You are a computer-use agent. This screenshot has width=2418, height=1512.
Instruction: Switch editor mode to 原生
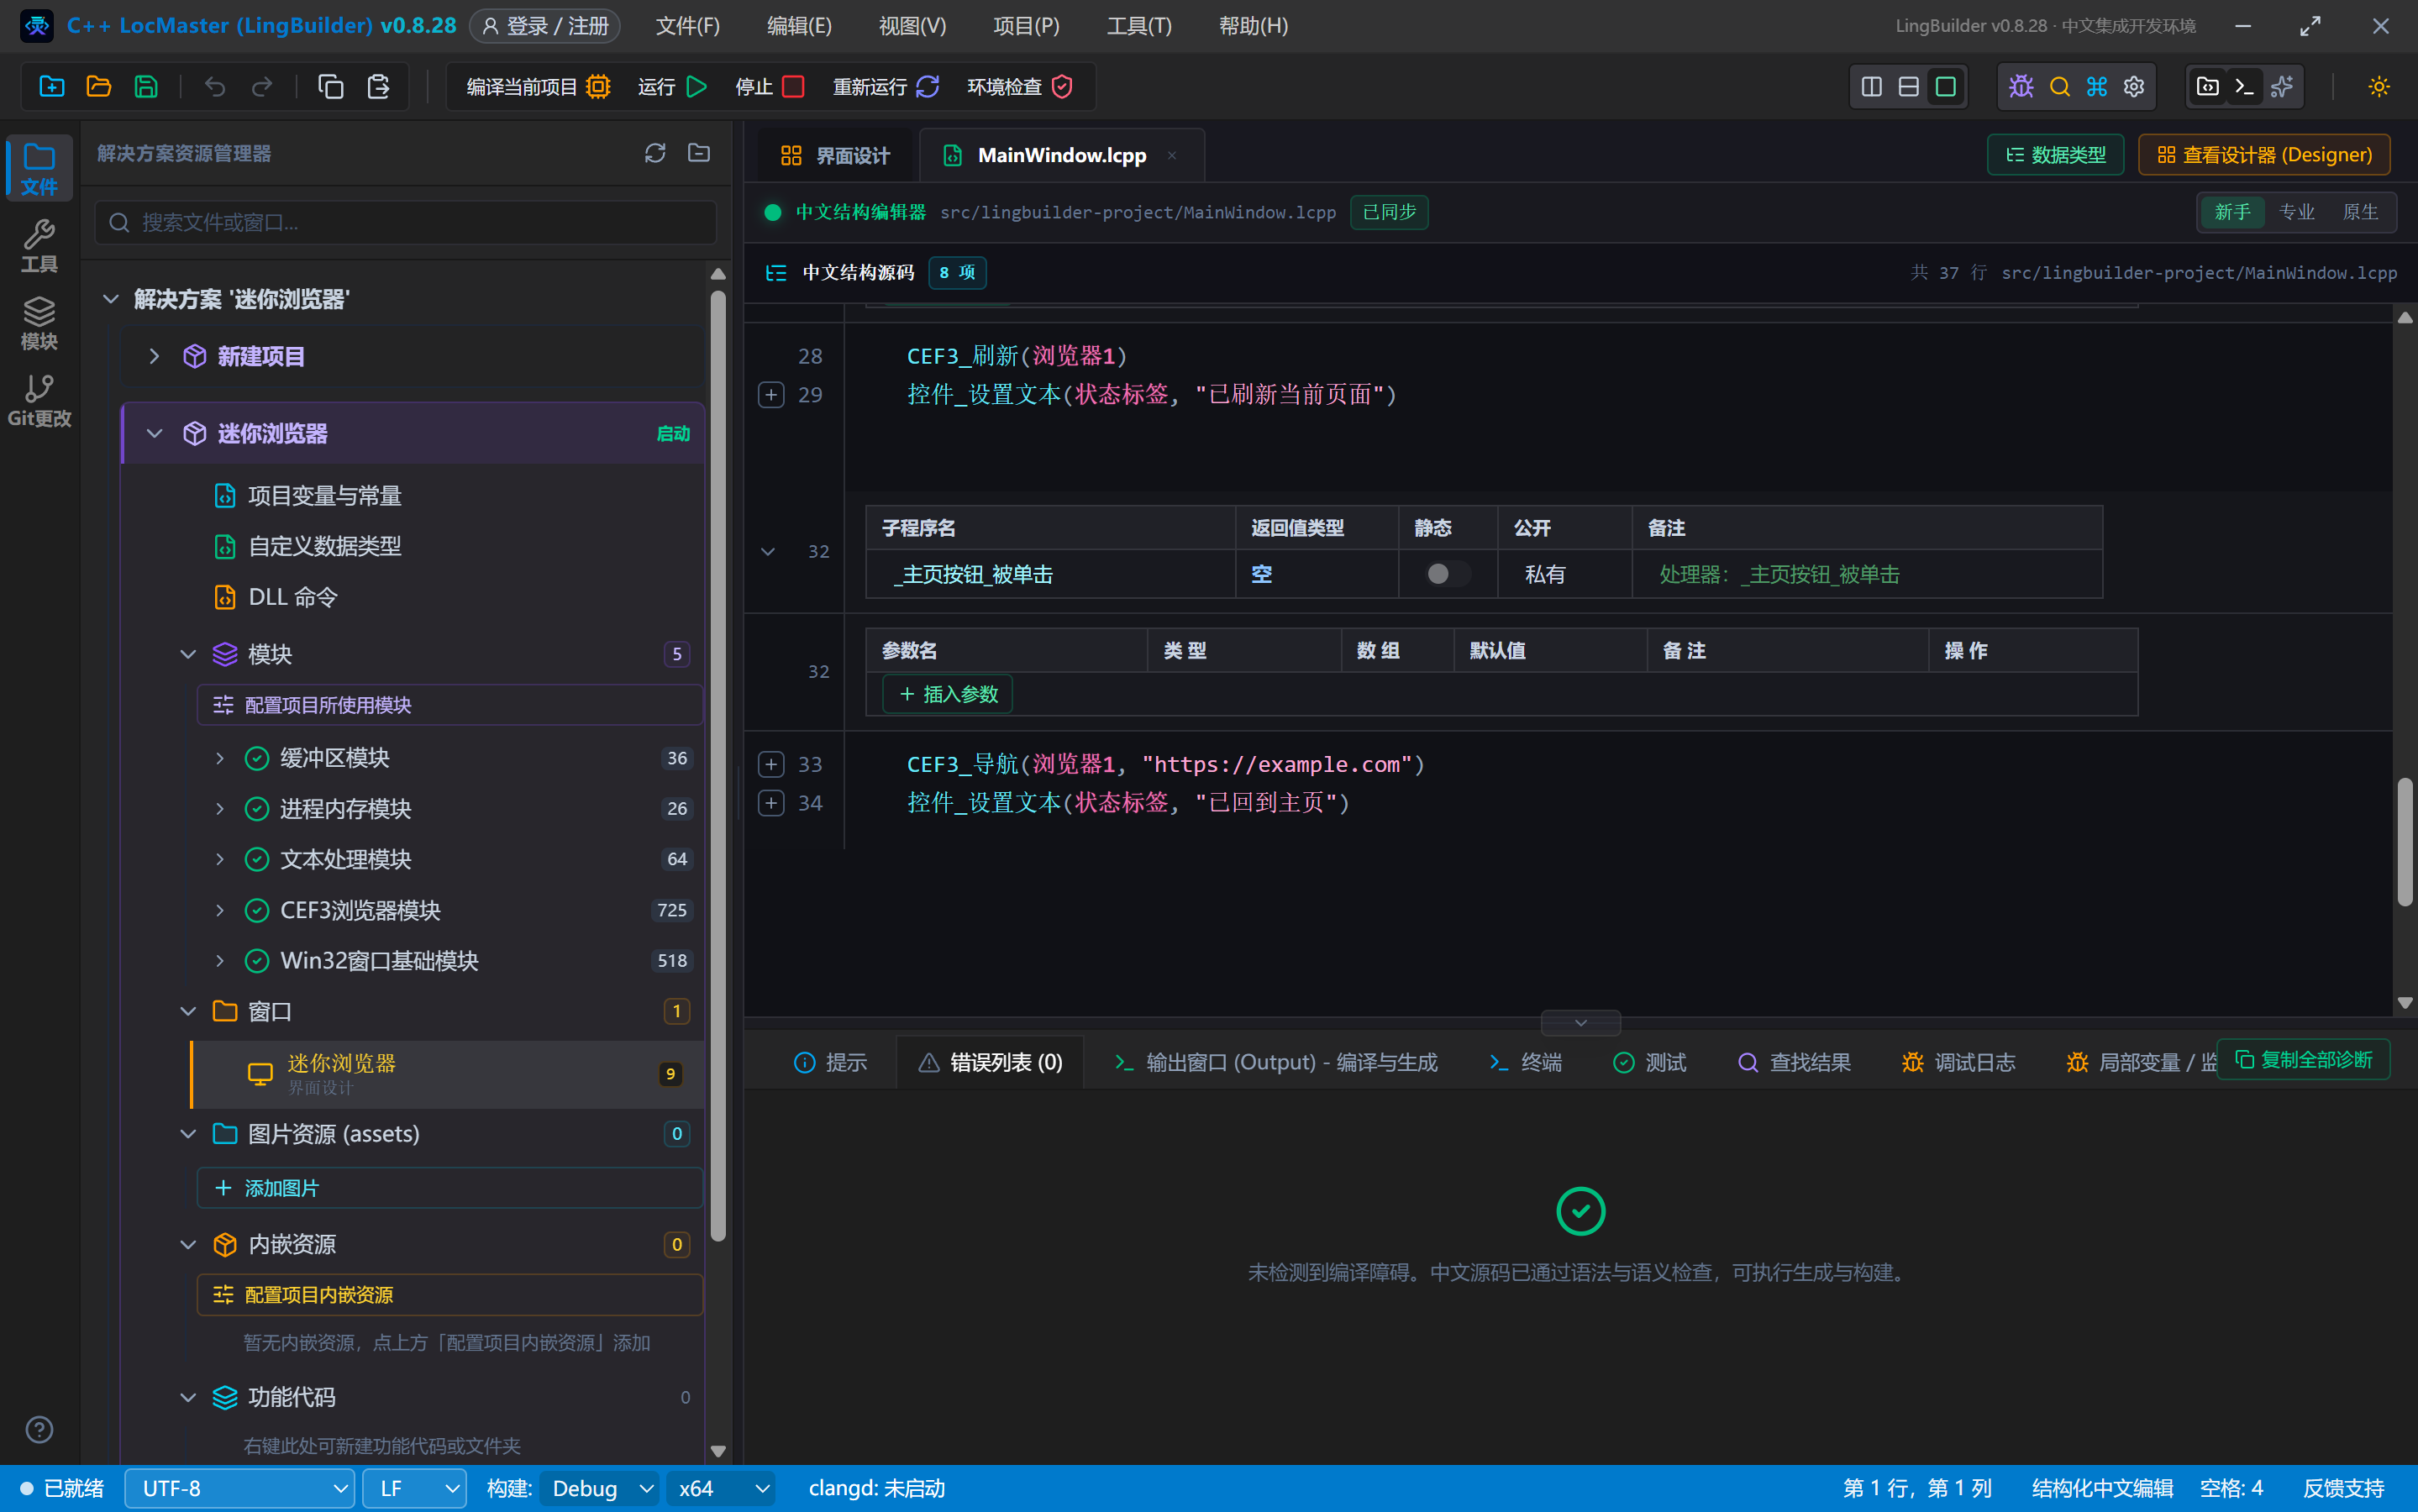pos(2360,212)
